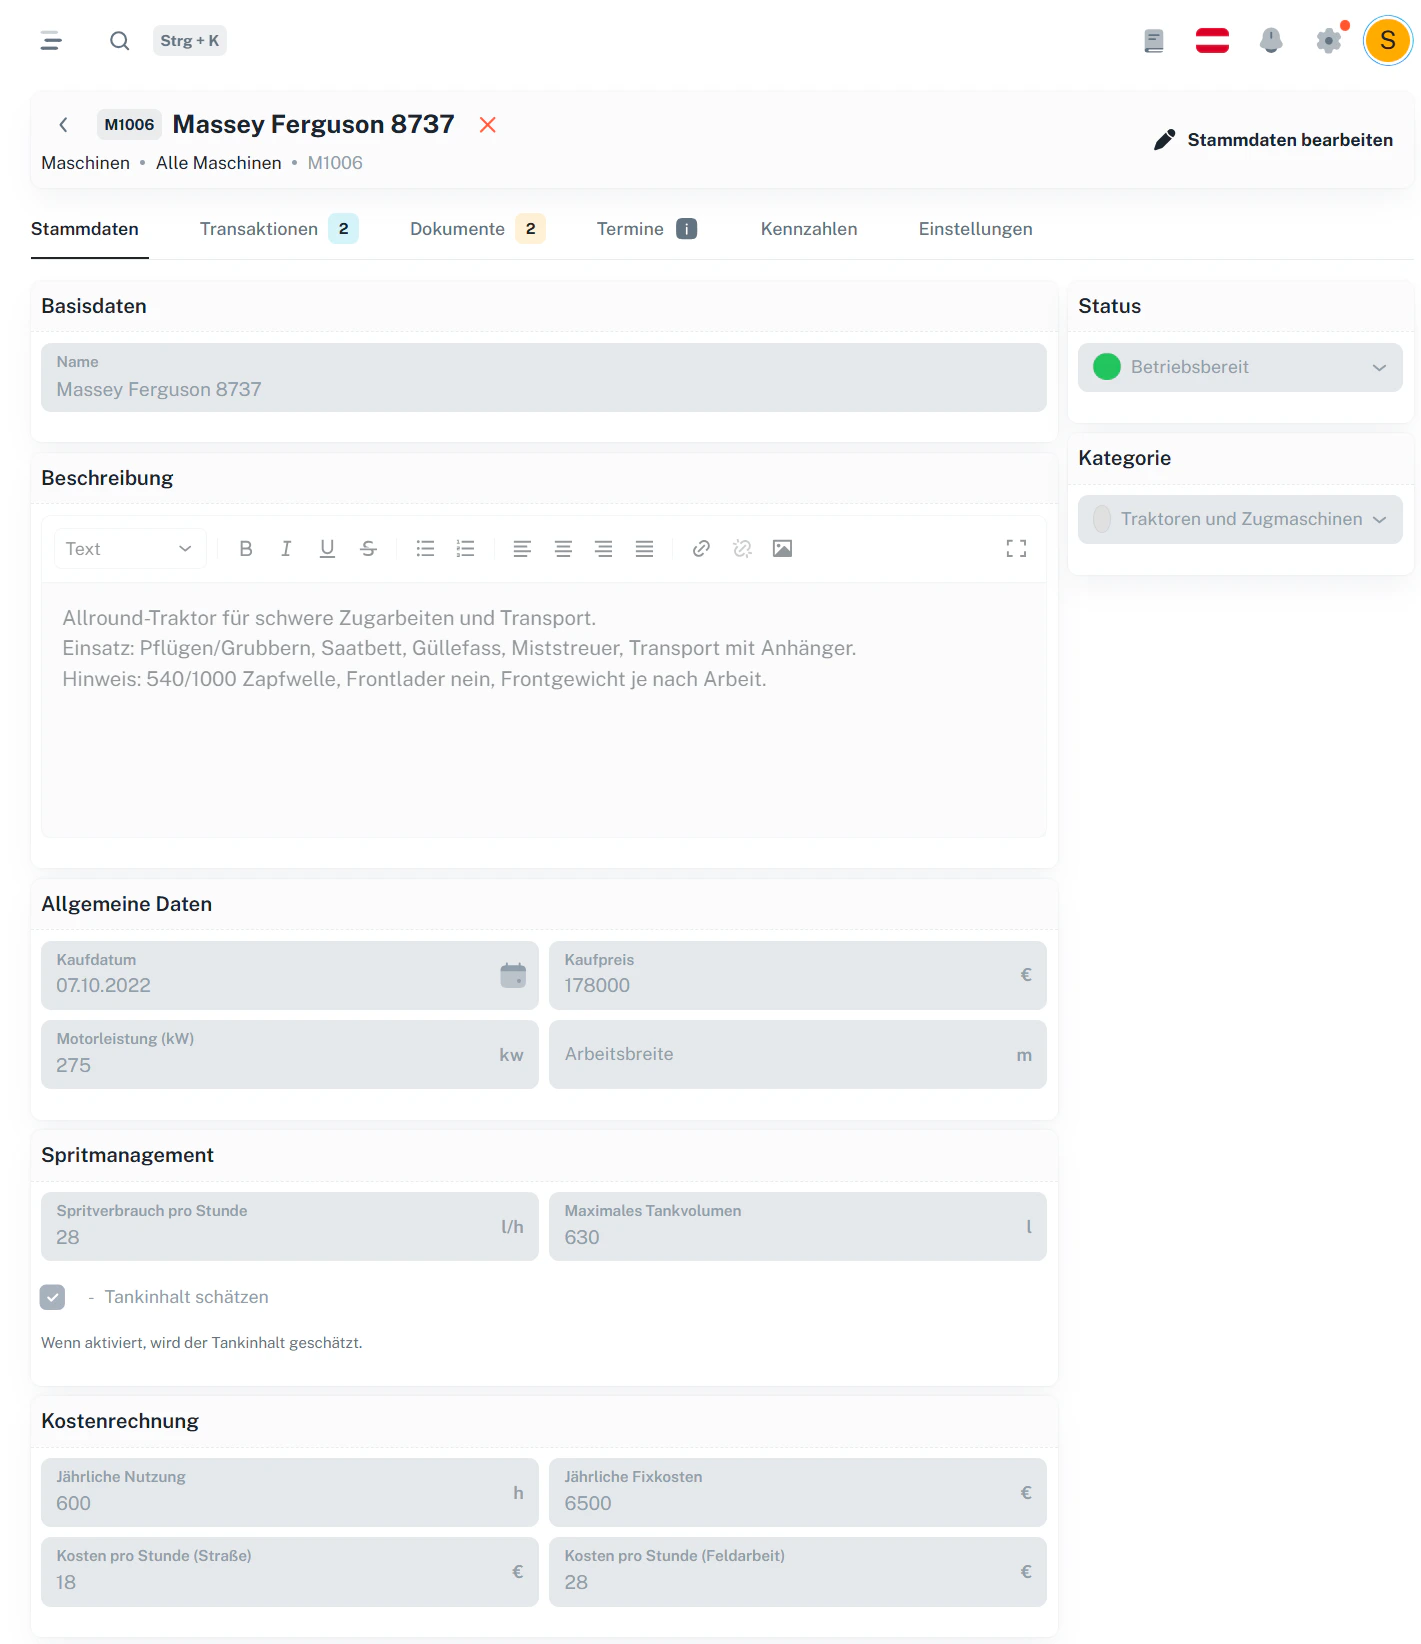Viewport: 1421px width, 1644px height.
Task: Insert a link in the description editor
Action: click(x=701, y=548)
